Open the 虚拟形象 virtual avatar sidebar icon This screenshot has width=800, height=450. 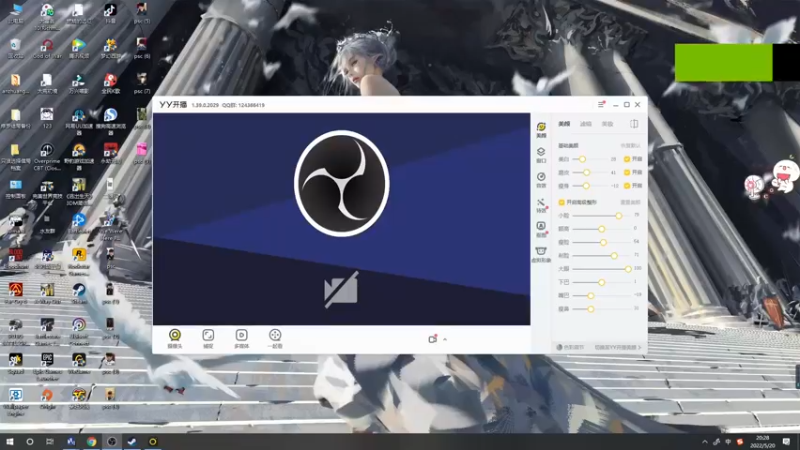541,254
